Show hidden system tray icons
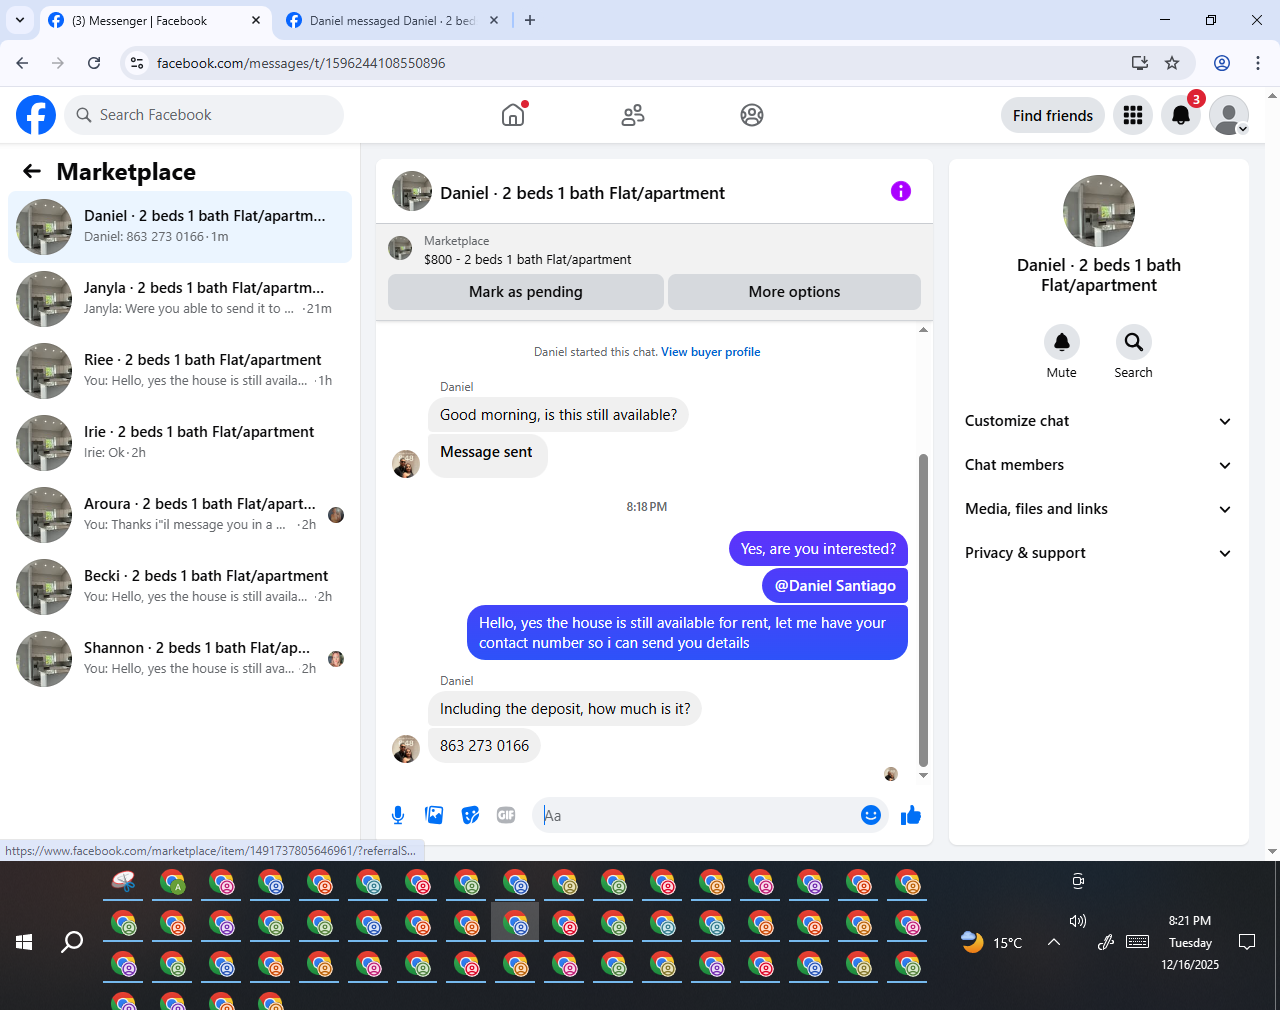1280x1010 pixels. click(1054, 942)
